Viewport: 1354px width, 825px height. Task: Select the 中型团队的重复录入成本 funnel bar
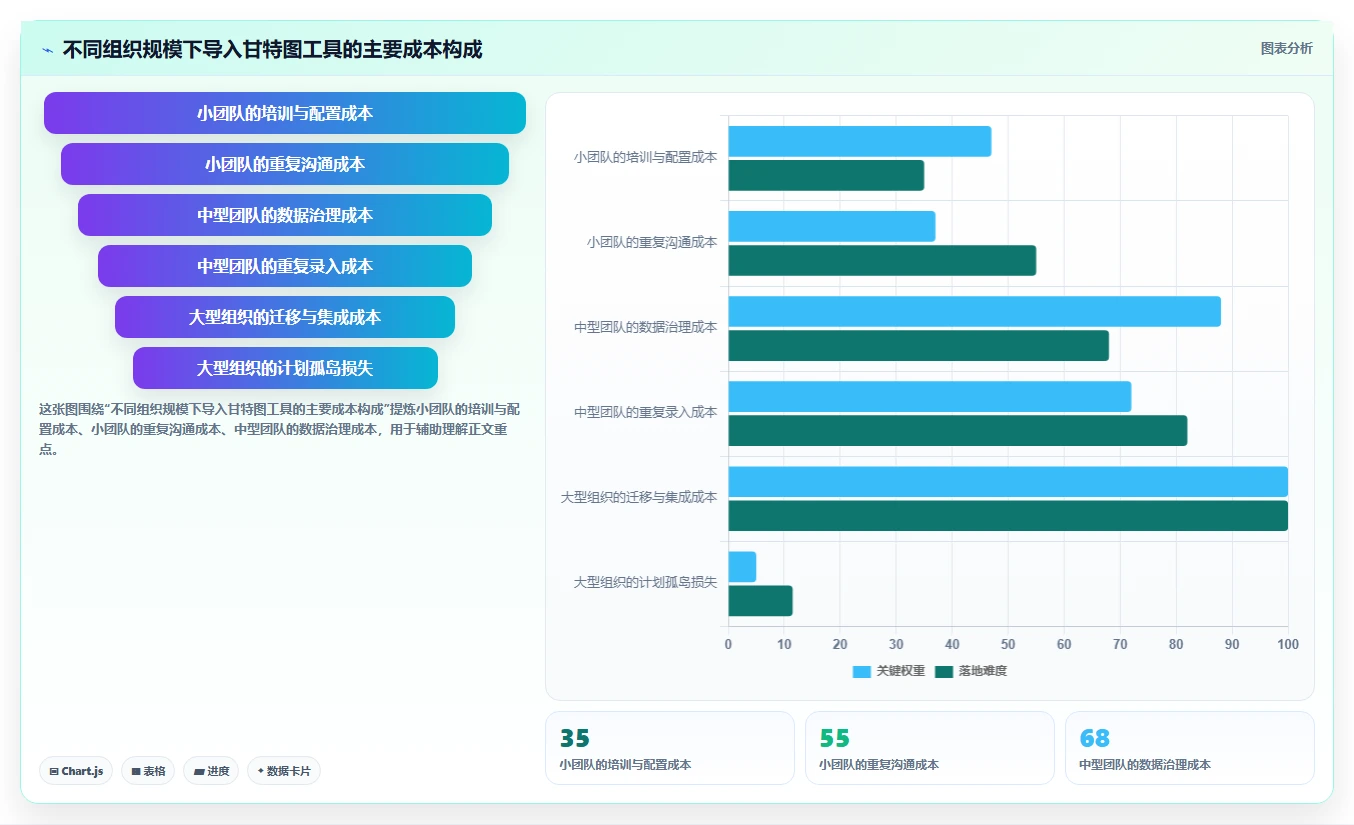point(285,266)
